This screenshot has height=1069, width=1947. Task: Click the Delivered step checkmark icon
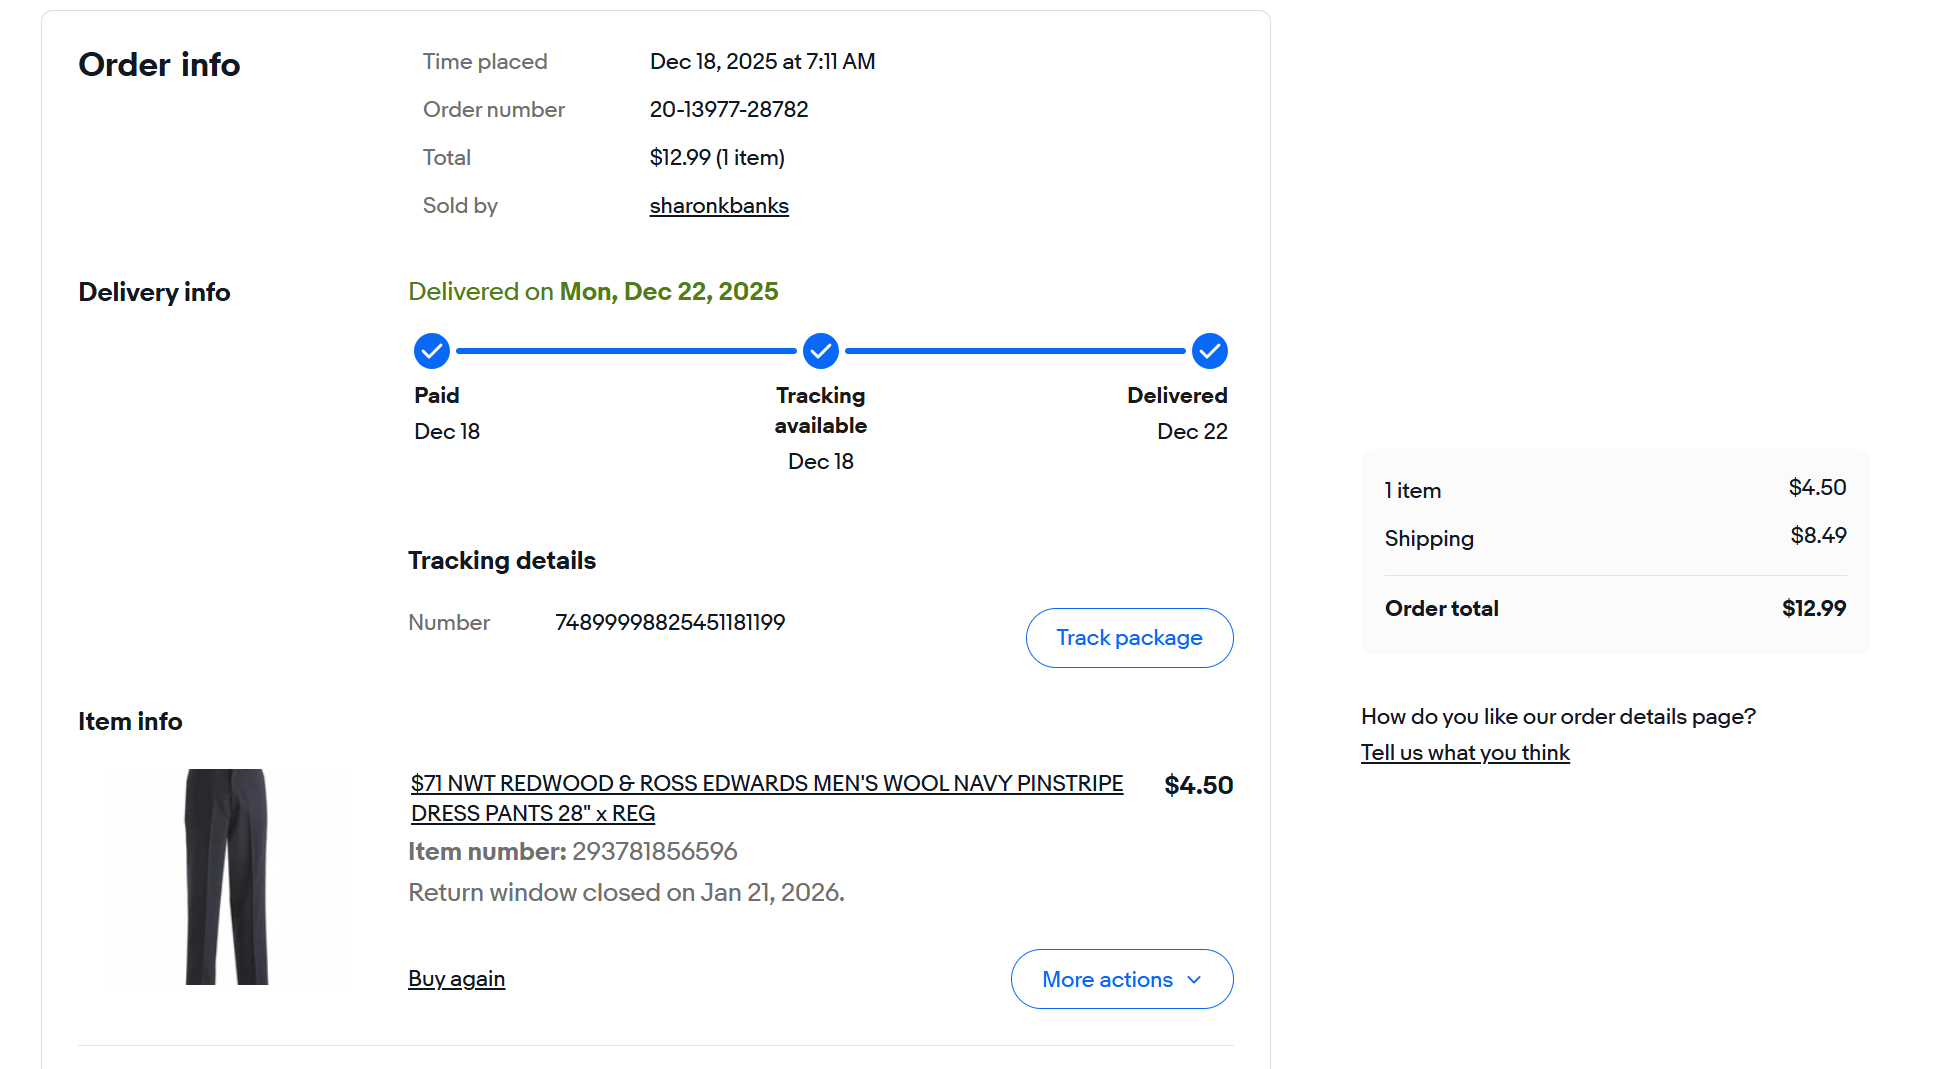(1209, 351)
